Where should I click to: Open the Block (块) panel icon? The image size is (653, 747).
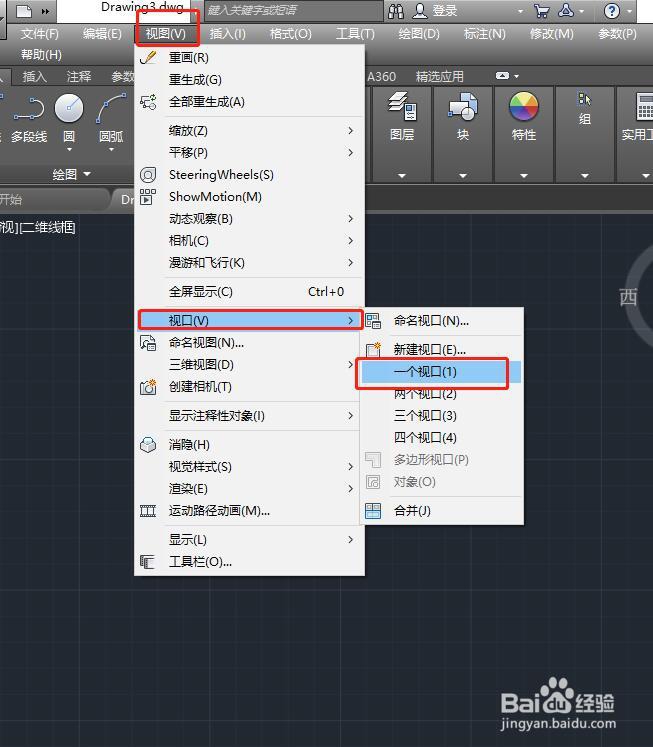[x=462, y=106]
